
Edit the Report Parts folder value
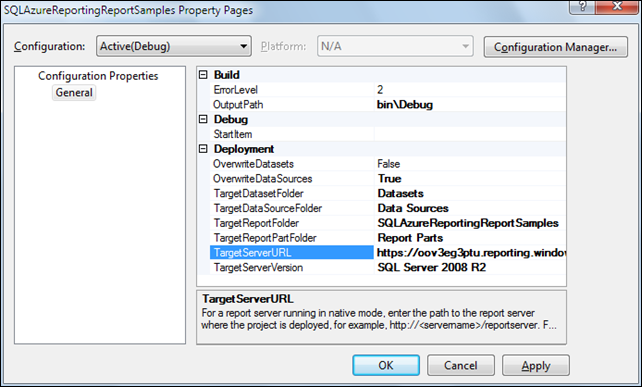point(470,238)
